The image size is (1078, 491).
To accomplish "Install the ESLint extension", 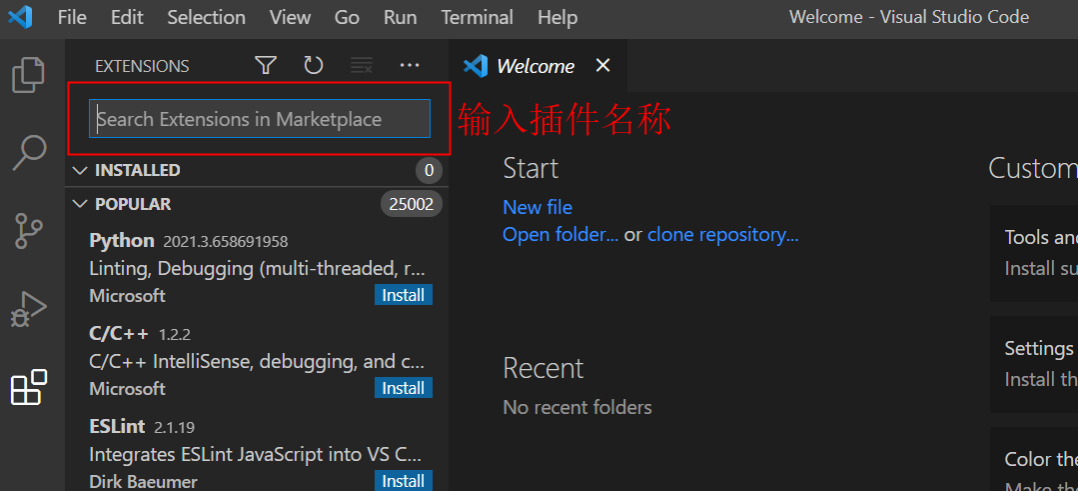I will coord(404,481).
